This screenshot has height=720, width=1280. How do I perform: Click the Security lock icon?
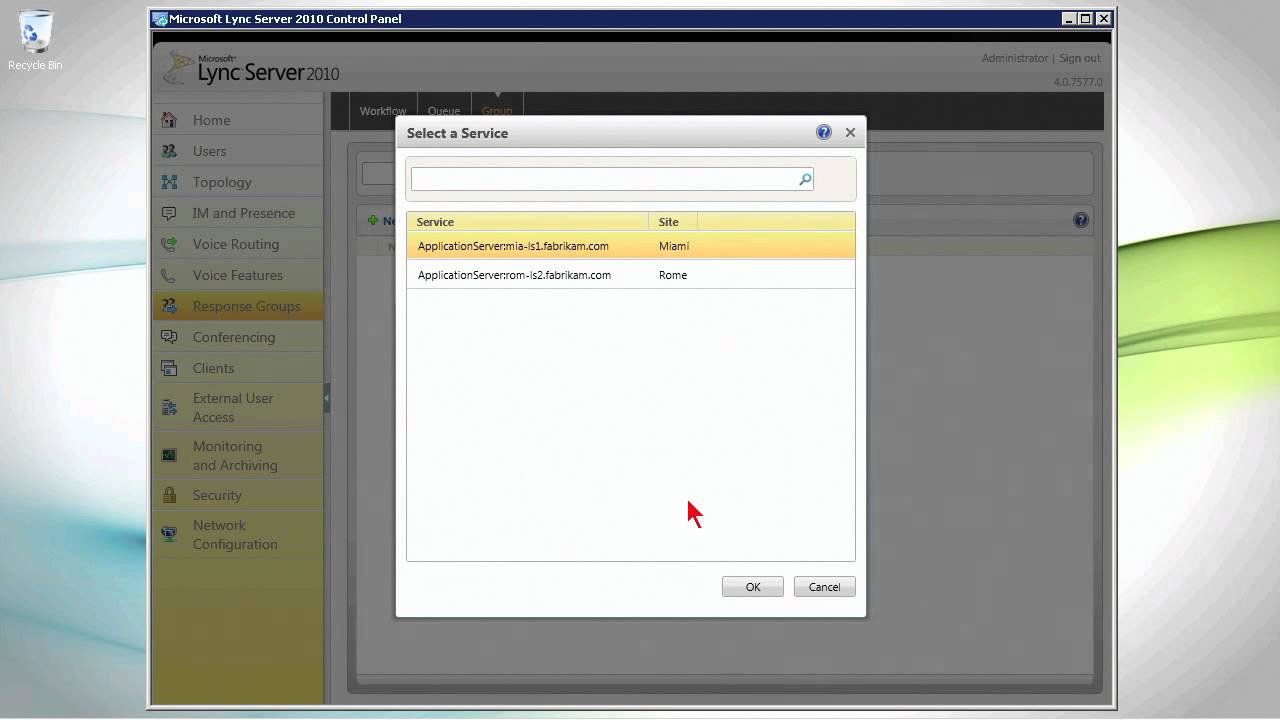pyautogui.click(x=170, y=495)
